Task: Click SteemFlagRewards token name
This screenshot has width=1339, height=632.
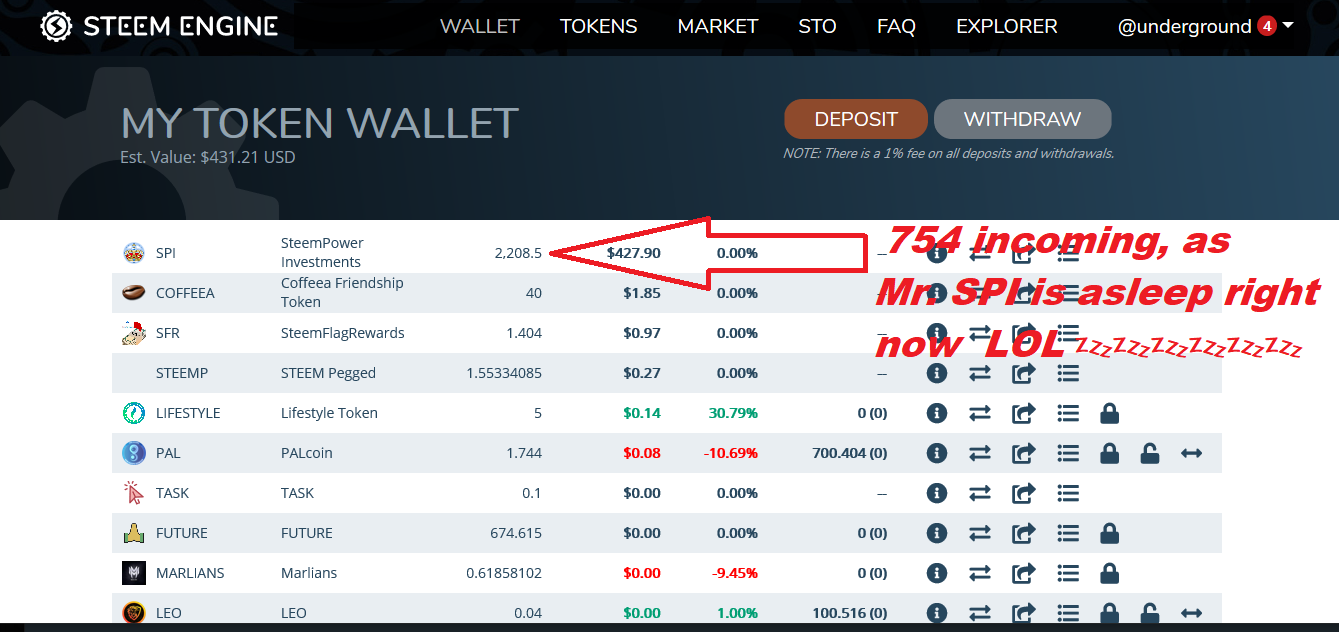Action: click(343, 333)
